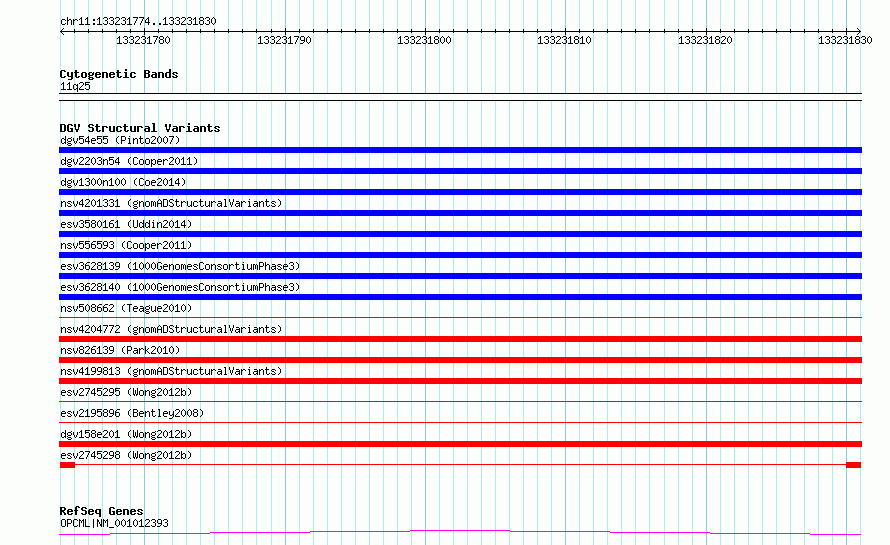Select the blue bar under nsv556593 (Cooper2011)
This screenshot has width=890, height=545.
pyautogui.click(x=460, y=255)
